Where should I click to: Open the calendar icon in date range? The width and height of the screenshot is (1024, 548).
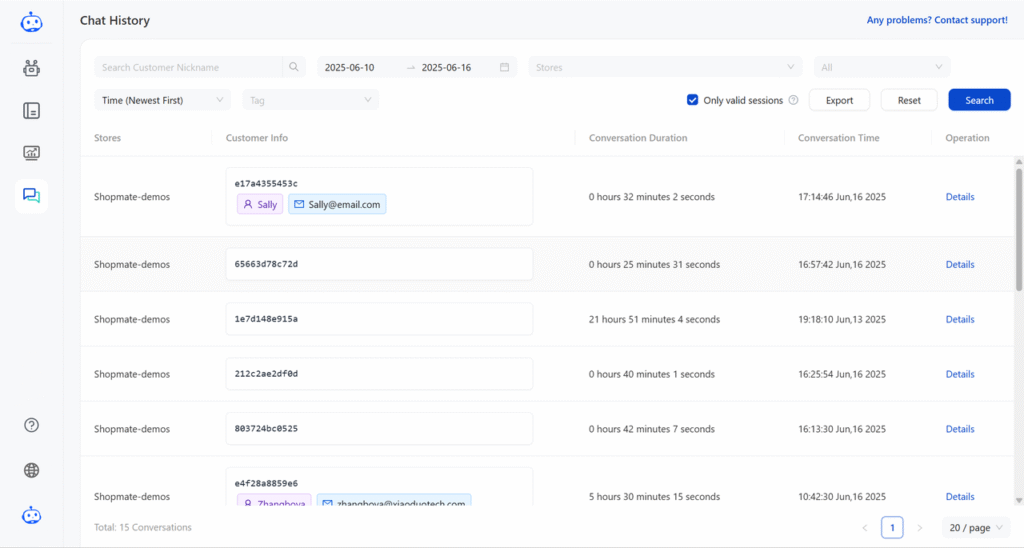click(x=504, y=67)
